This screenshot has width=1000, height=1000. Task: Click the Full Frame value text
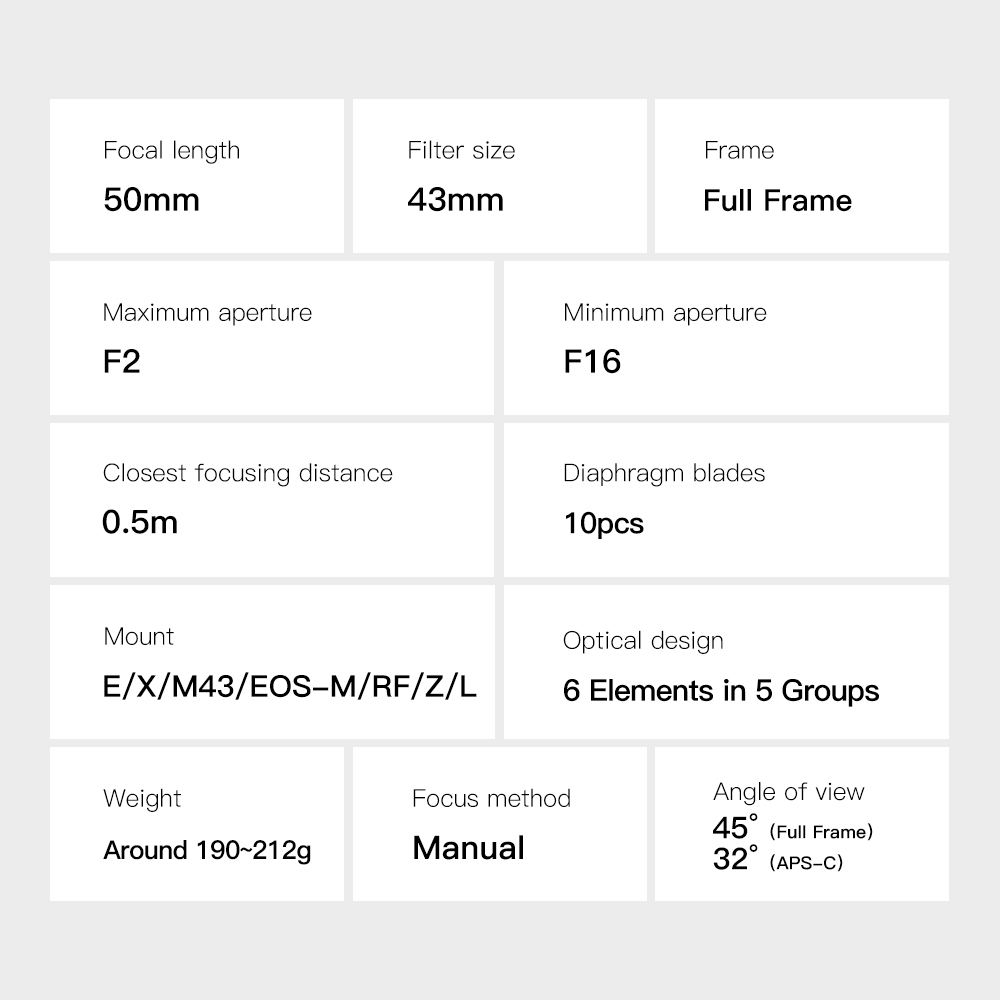tap(777, 200)
